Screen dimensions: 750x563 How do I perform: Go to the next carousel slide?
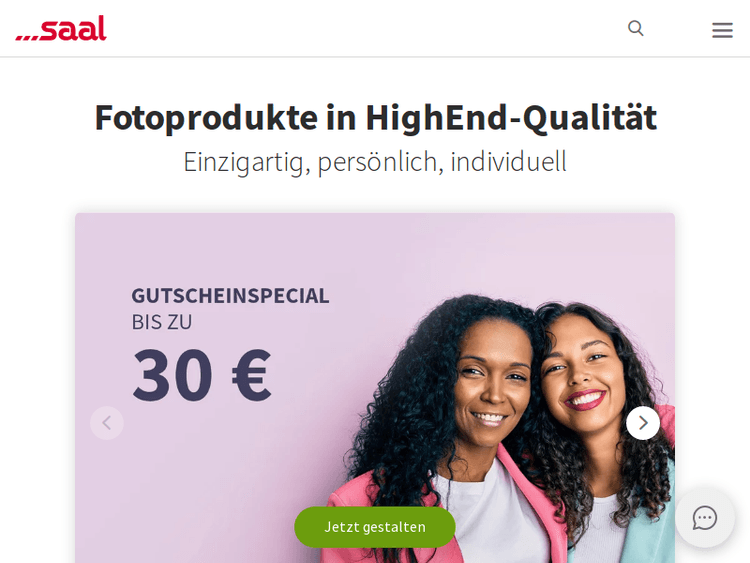(x=643, y=423)
